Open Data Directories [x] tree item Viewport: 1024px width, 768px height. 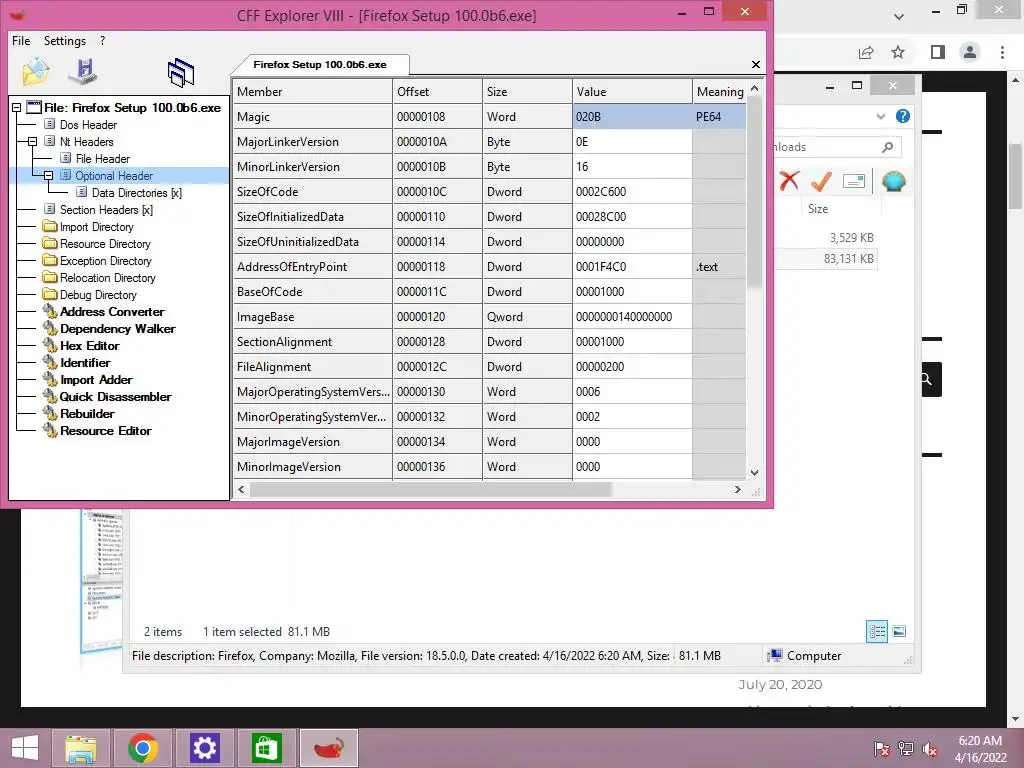click(x=136, y=193)
